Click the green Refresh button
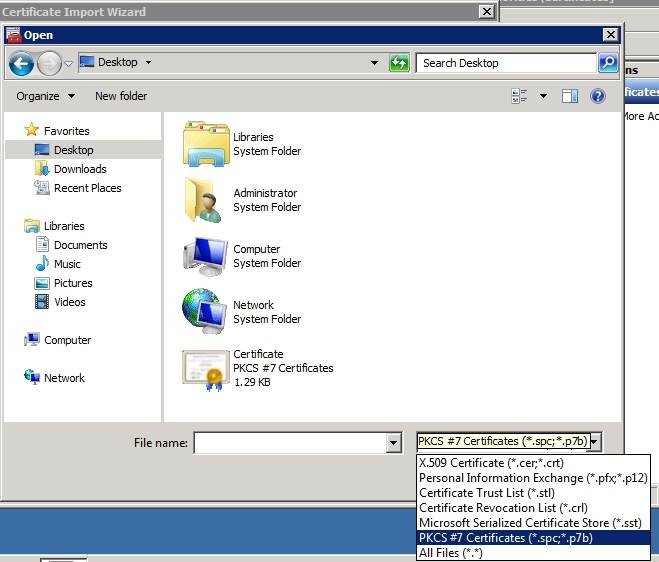The image size is (659, 562). [399, 63]
